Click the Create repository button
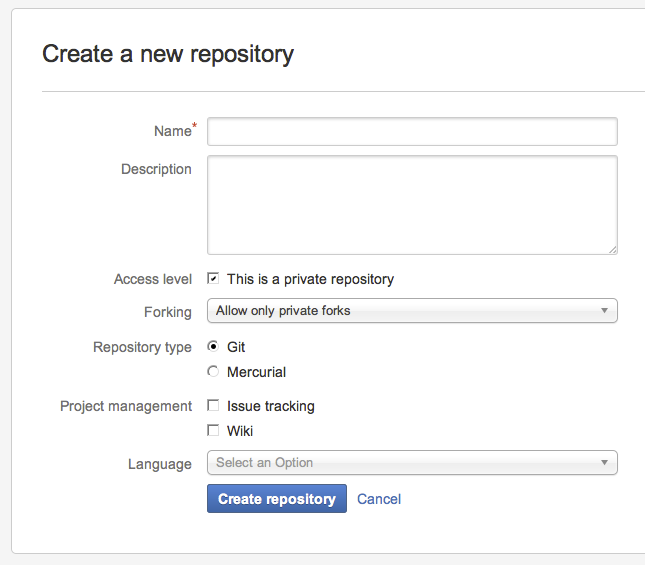Image resolution: width=645 pixels, height=565 pixels. (x=277, y=498)
